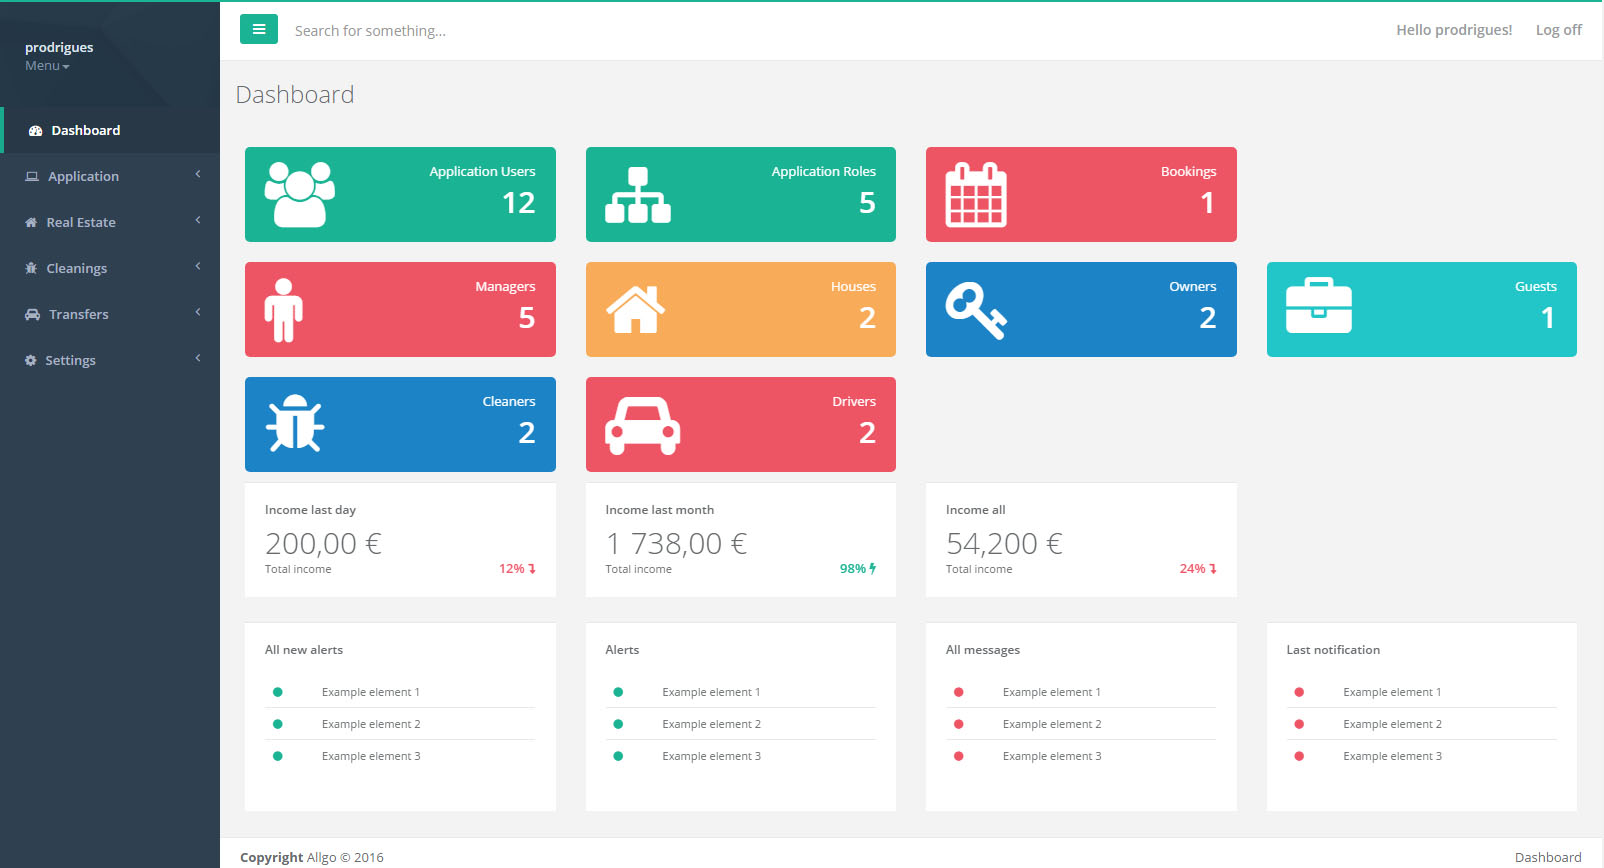Click Hello prodrigues! in the top bar

(x=1453, y=30)
